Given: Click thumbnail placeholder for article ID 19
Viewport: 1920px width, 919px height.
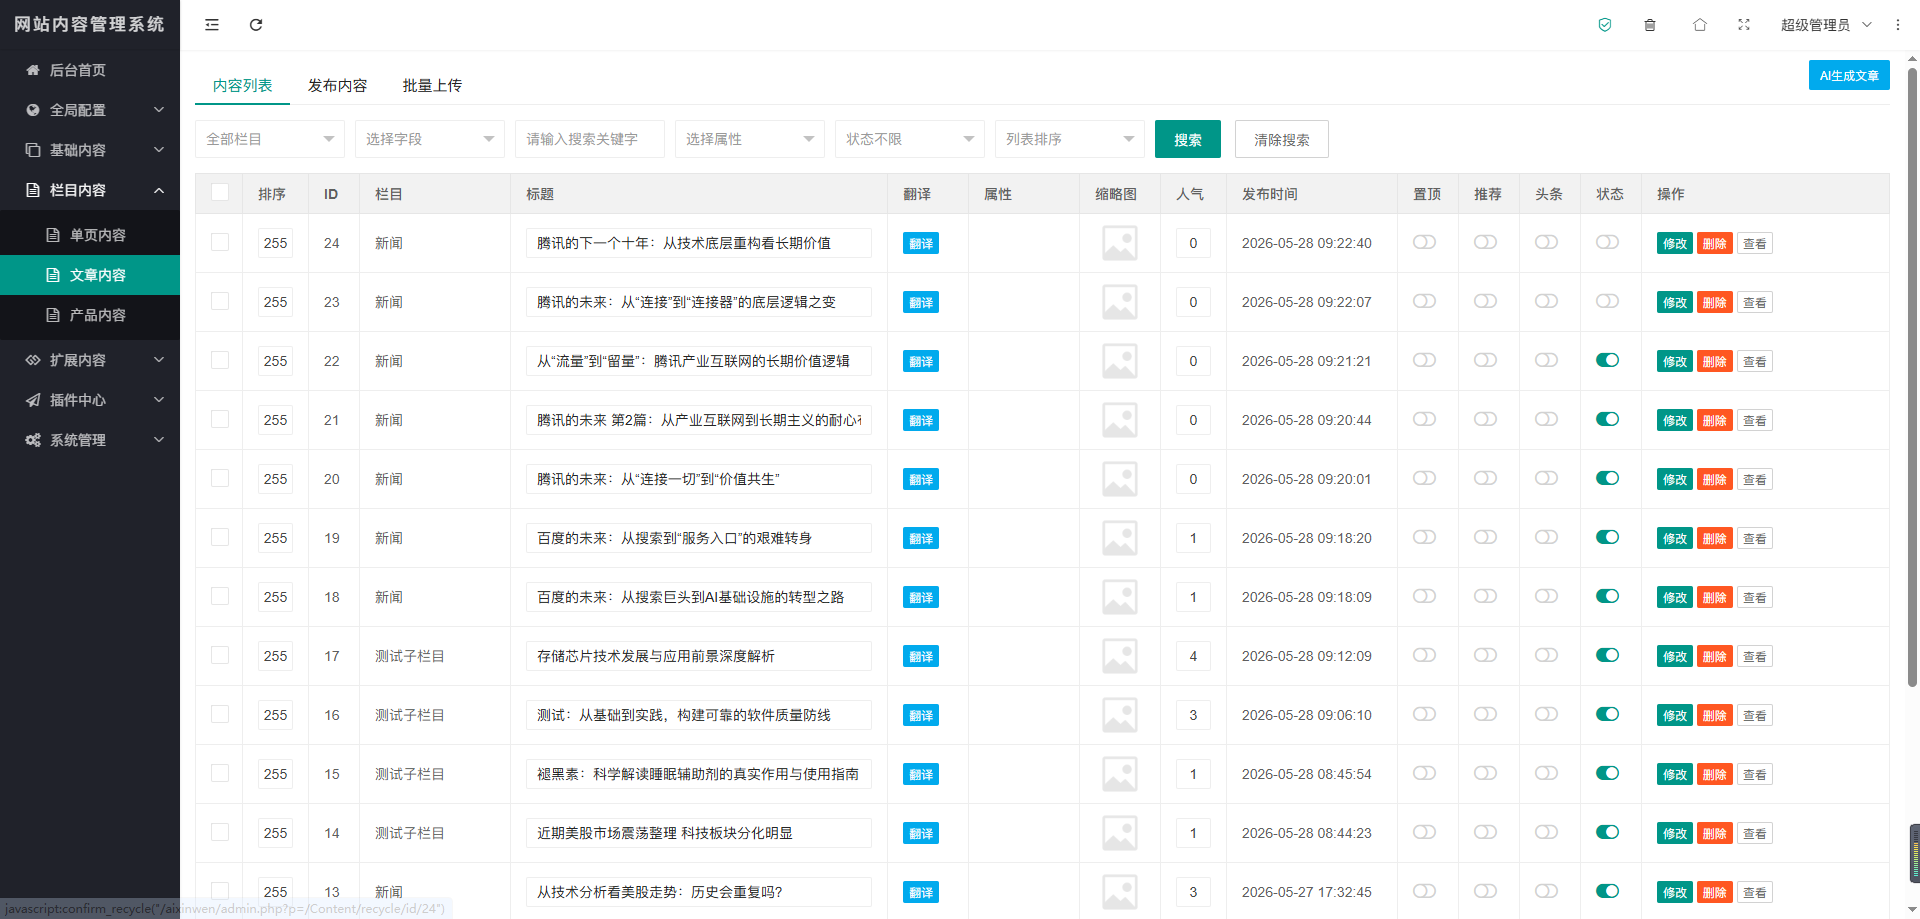Looking at the screenshot, I should (x=1120, y=538).
